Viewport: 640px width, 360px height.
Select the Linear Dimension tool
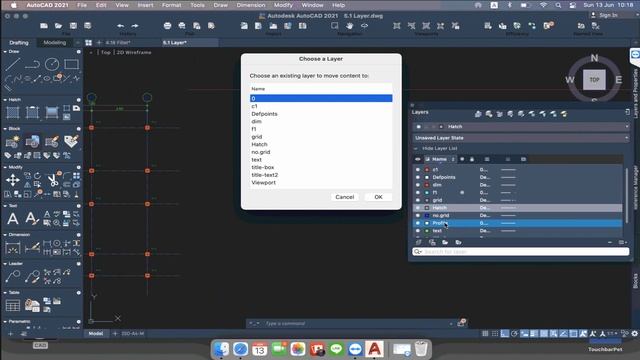click(x=13, y=248)
